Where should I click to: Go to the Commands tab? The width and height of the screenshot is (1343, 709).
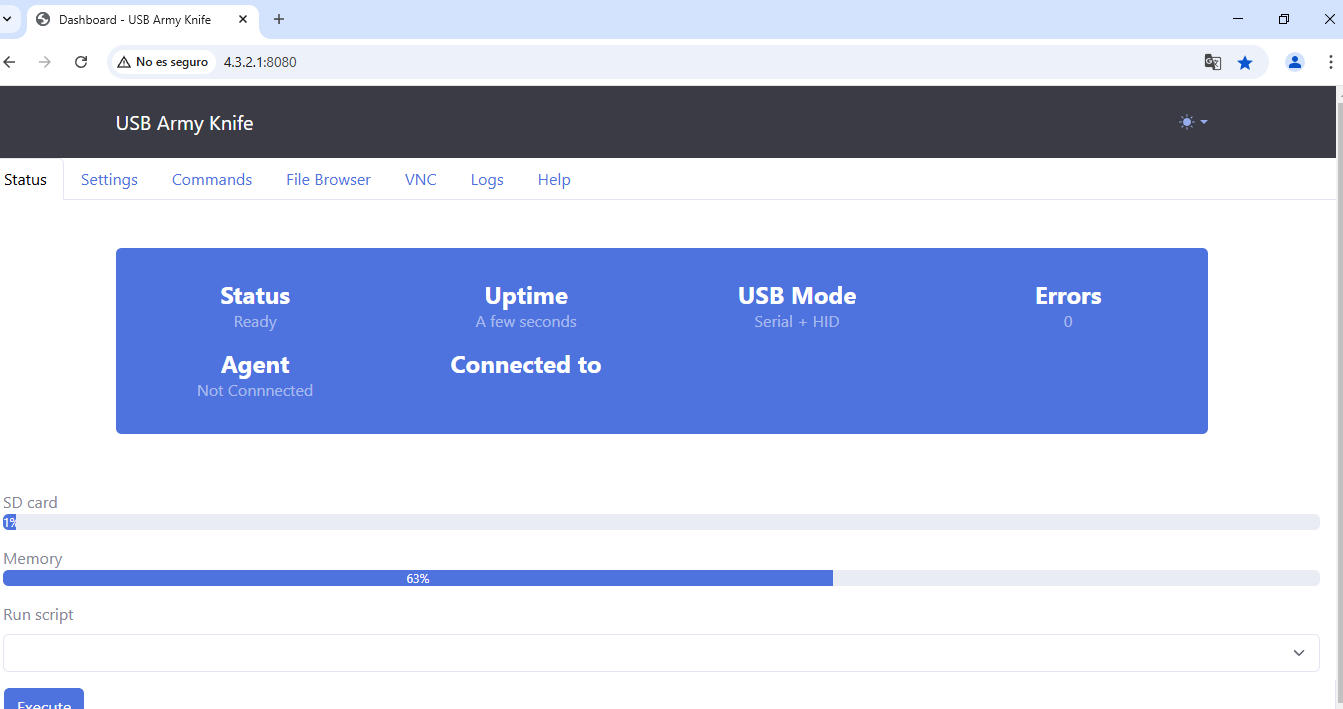point(212,180)
